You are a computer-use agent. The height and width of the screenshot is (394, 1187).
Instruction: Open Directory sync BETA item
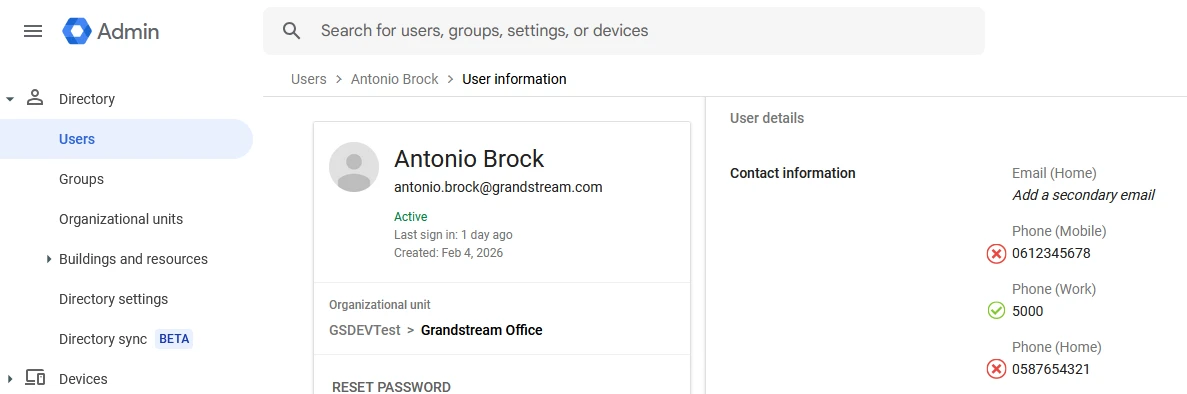click(x=126, y=339)
